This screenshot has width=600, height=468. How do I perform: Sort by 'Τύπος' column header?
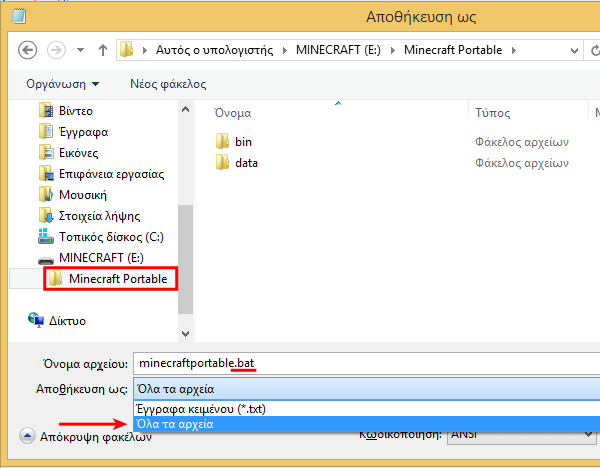coord(492,113)
